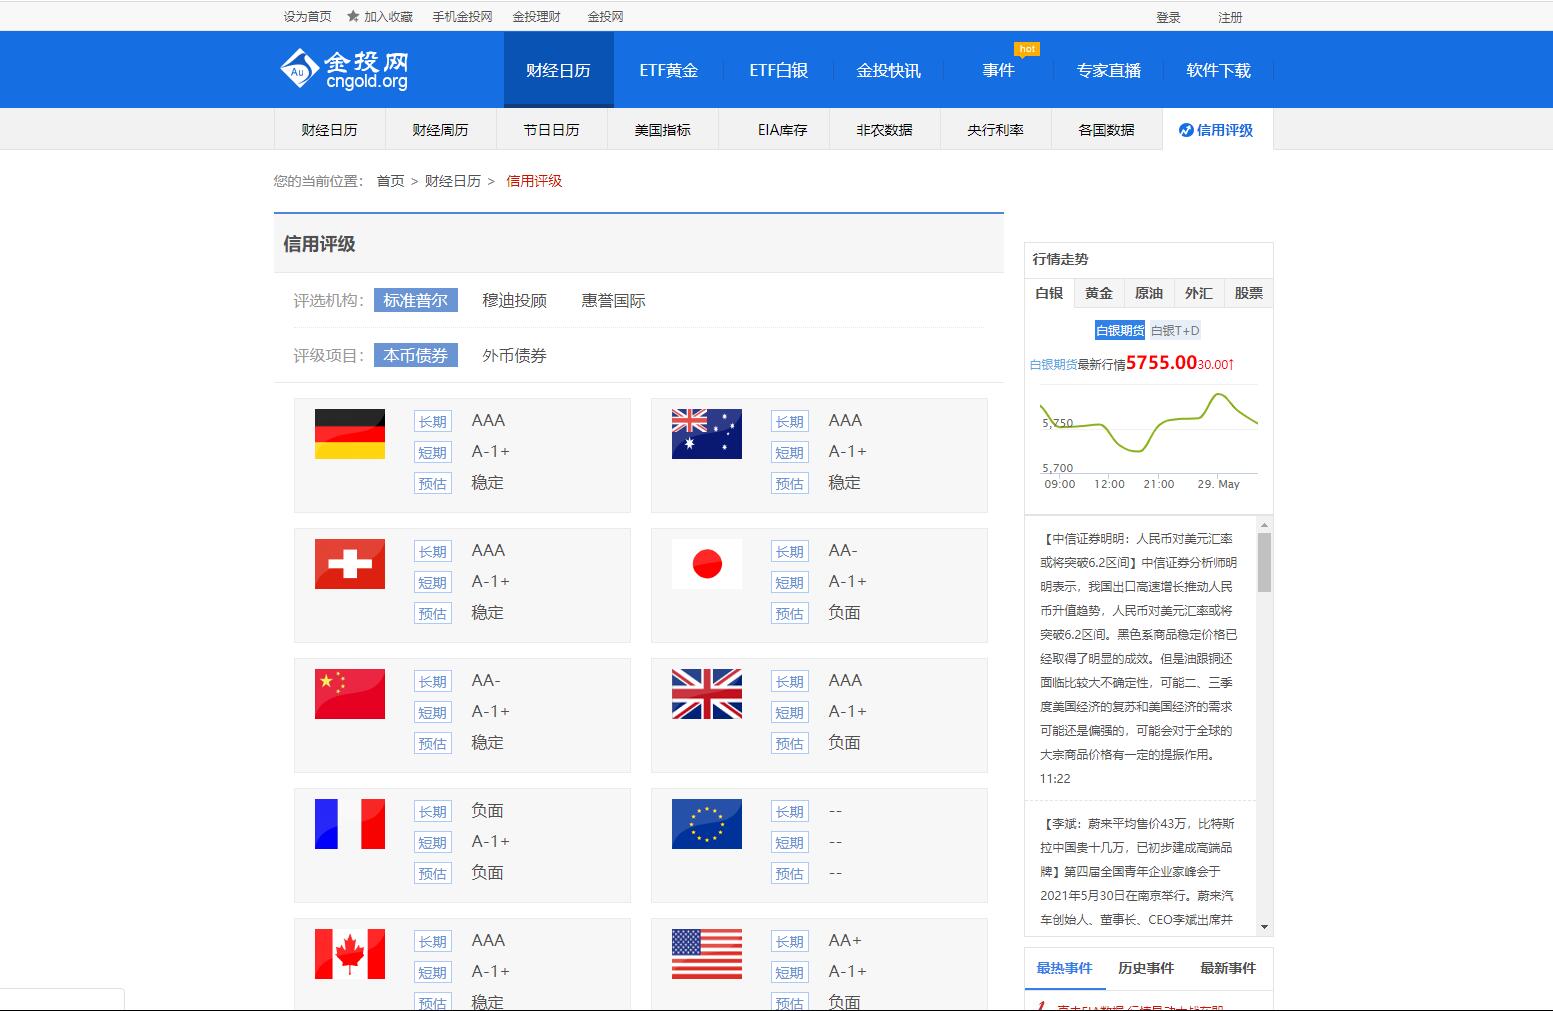Open the 原油 market tab

[1148, 292]
